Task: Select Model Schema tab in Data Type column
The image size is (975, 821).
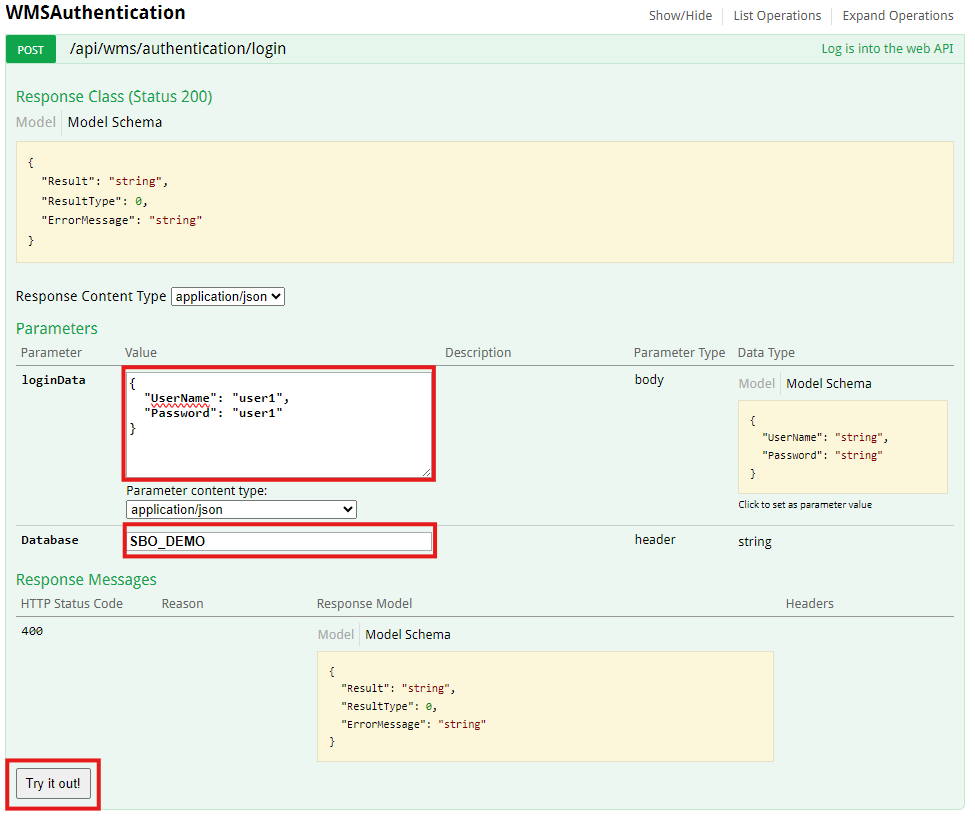Action: [x=829, y=383]
